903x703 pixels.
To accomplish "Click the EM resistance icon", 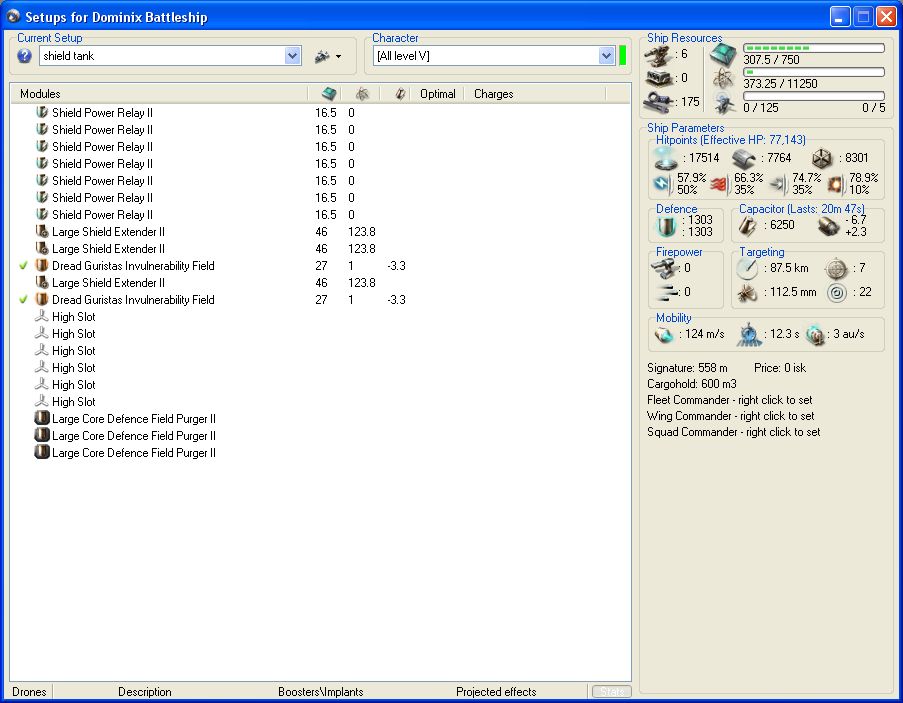I will click(663, 184).
